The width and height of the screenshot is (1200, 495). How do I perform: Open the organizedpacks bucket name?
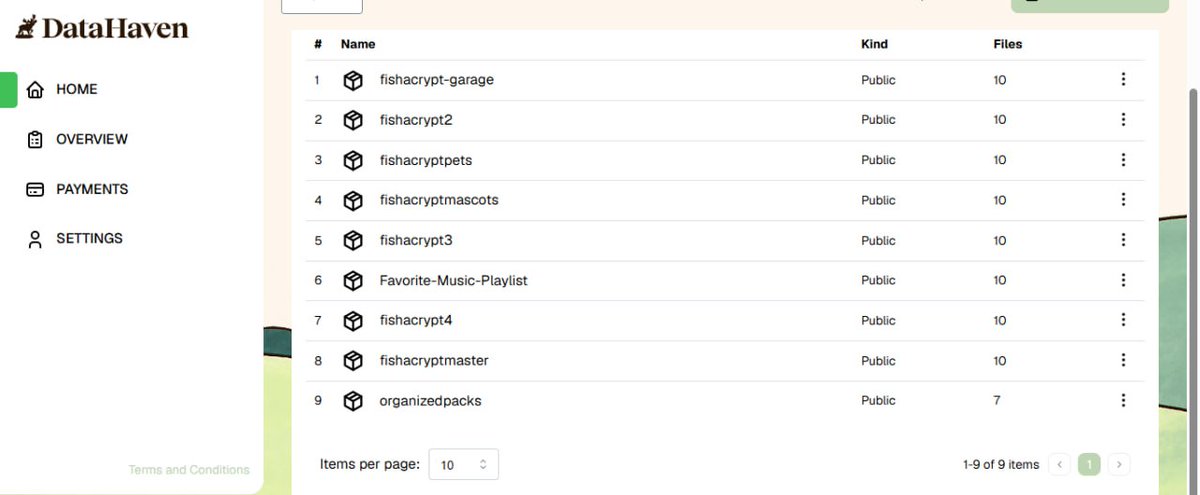tap(430, 401)
